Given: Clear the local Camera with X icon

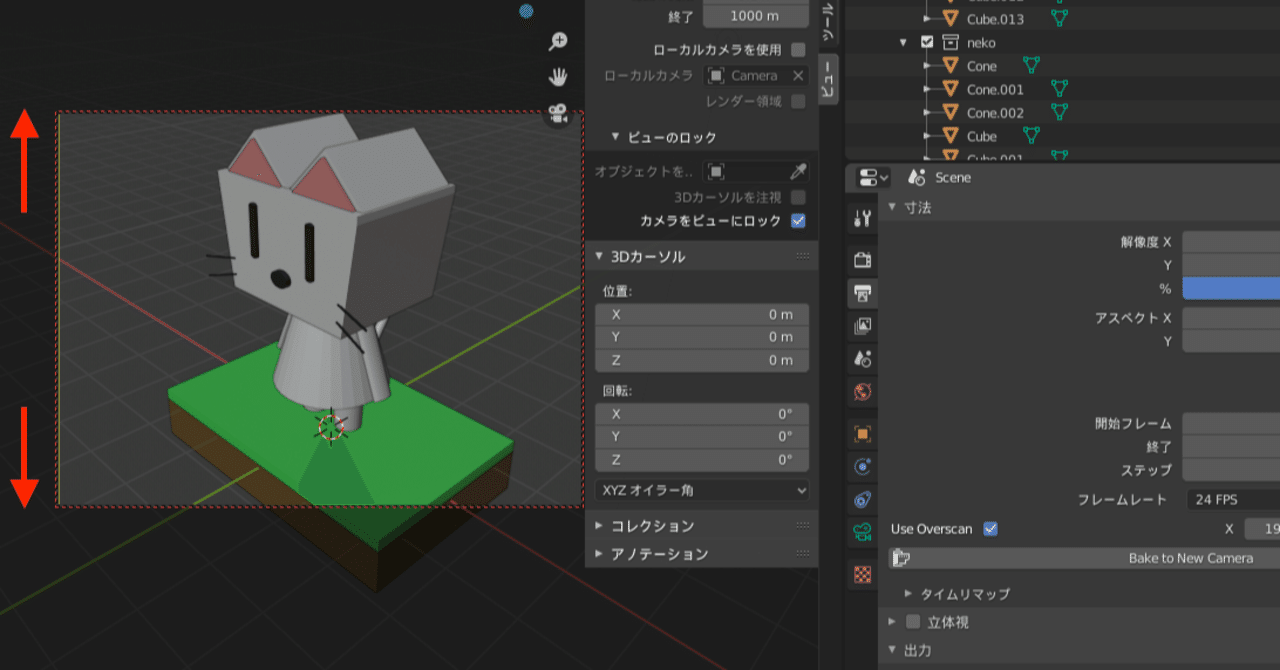Looking at the screenshot, I should 798,76.
